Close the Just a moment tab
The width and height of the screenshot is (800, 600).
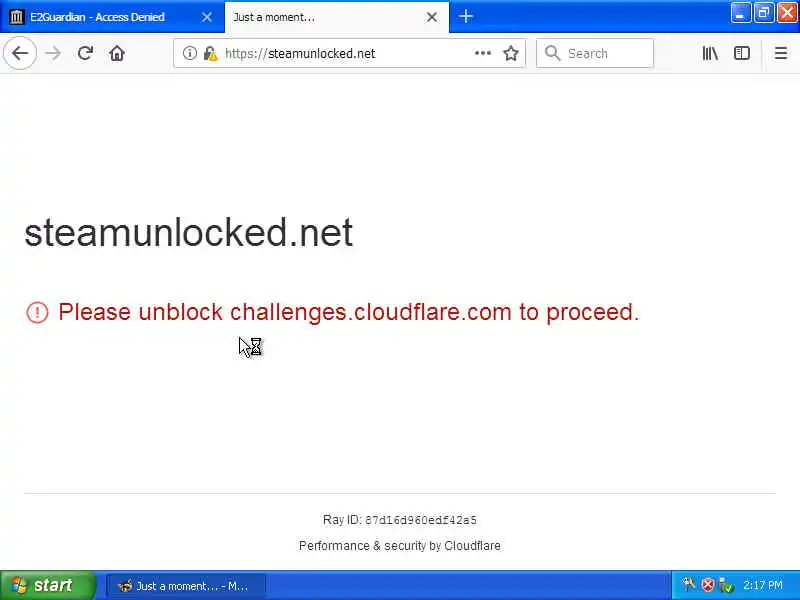(x=432, y=17)
